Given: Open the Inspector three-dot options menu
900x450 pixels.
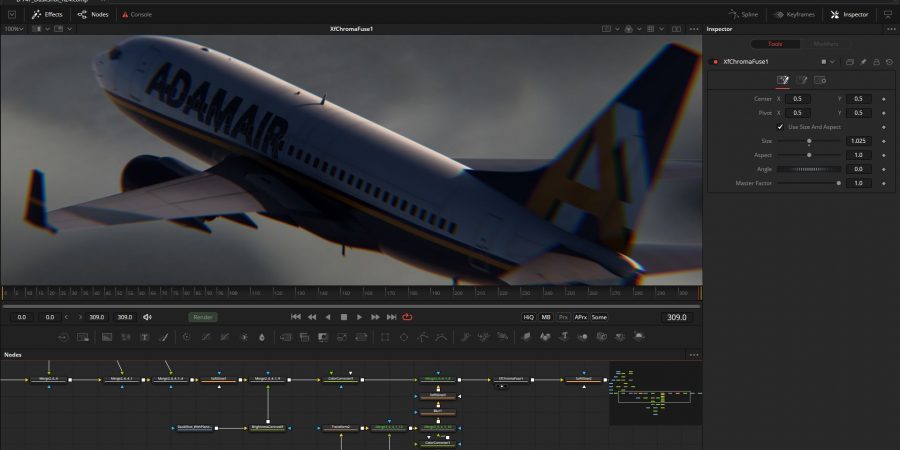Looking at the screenshot, I should pos(890,29).
